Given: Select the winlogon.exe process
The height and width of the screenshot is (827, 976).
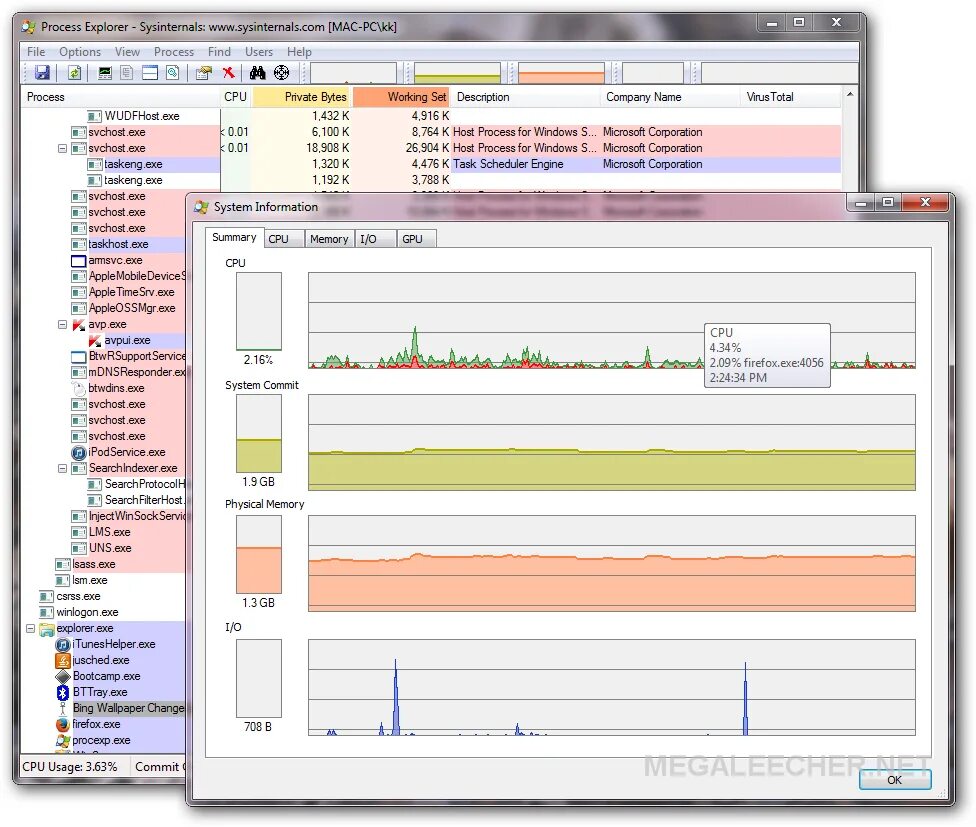Looking at the screenshot, I should point(87,612).
